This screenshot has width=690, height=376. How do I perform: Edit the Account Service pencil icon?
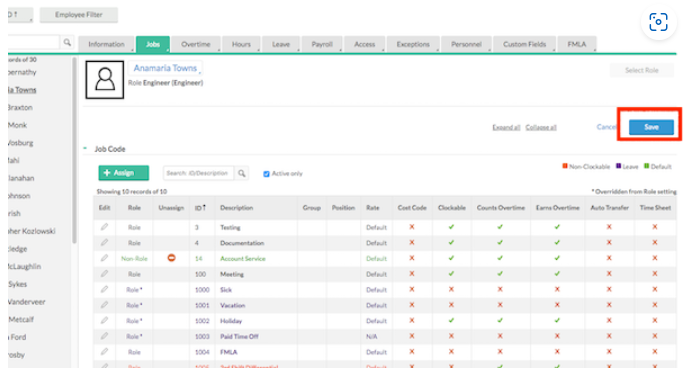tap(104, 258)
